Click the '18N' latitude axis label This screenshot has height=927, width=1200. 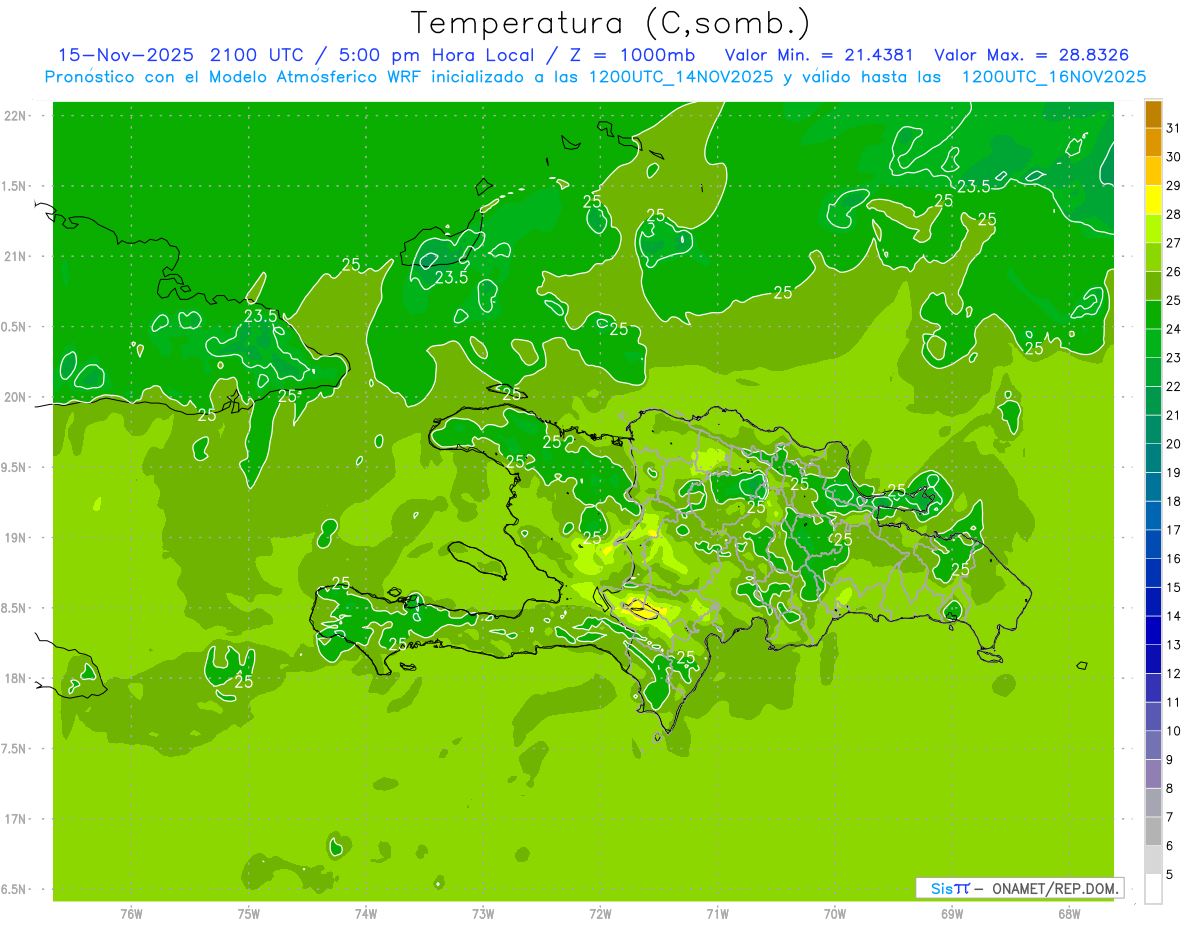point(17,678)
